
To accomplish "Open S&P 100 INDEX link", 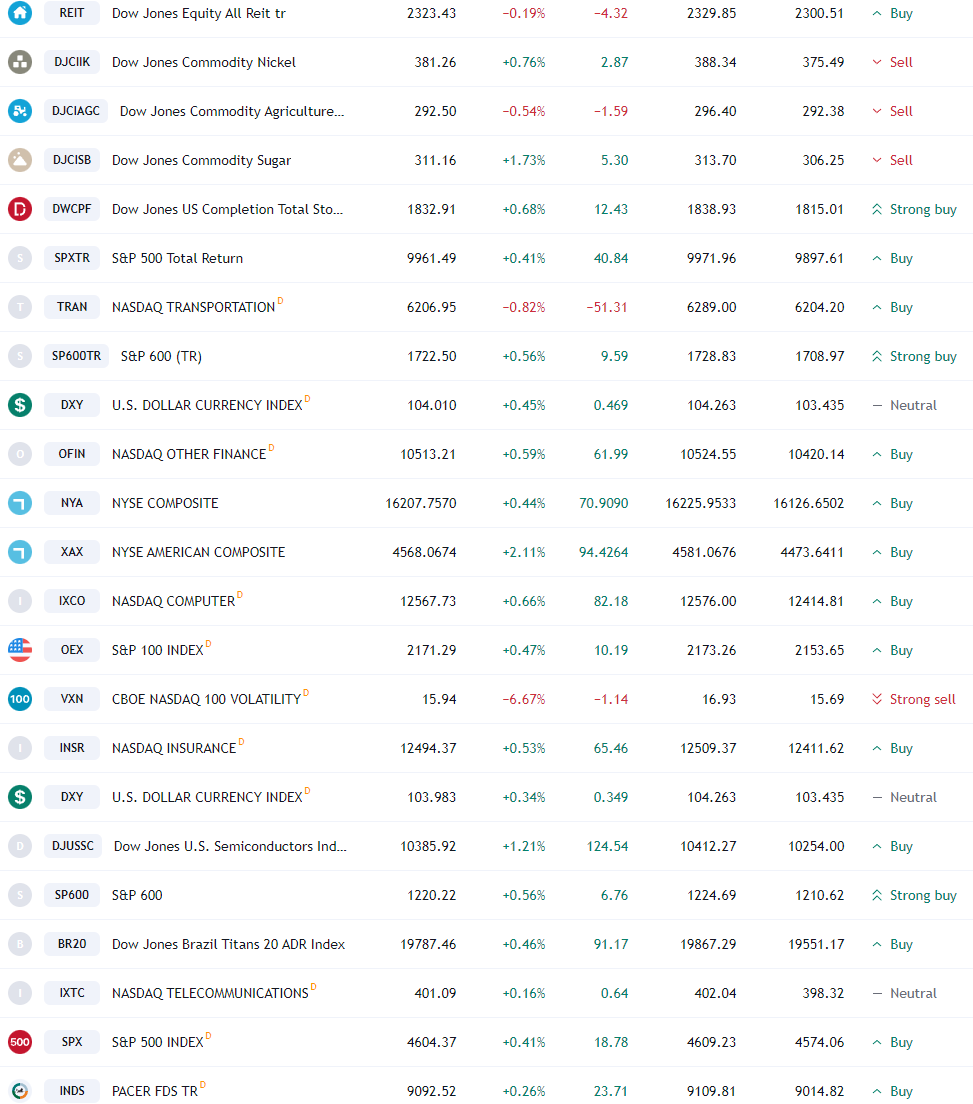I will 158,650.
